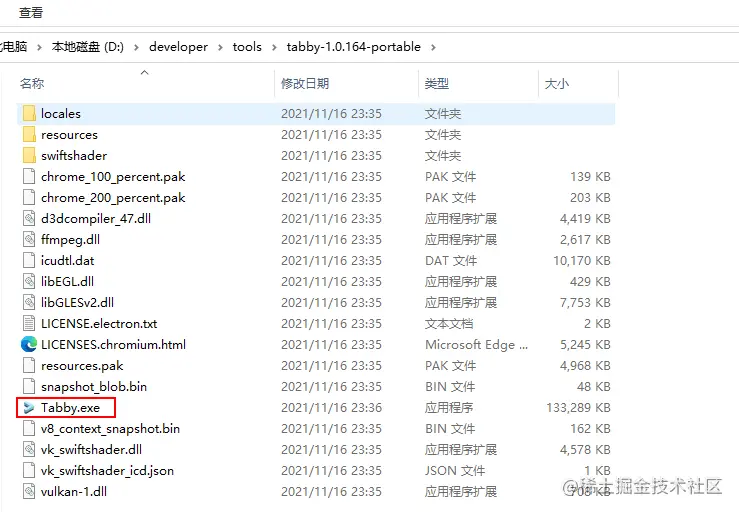Image resolution: width=739 pixels, height=512 pixels.
Task: Click the vk_swiftshader.dll file icon
Action: click(x=29, y=450)
